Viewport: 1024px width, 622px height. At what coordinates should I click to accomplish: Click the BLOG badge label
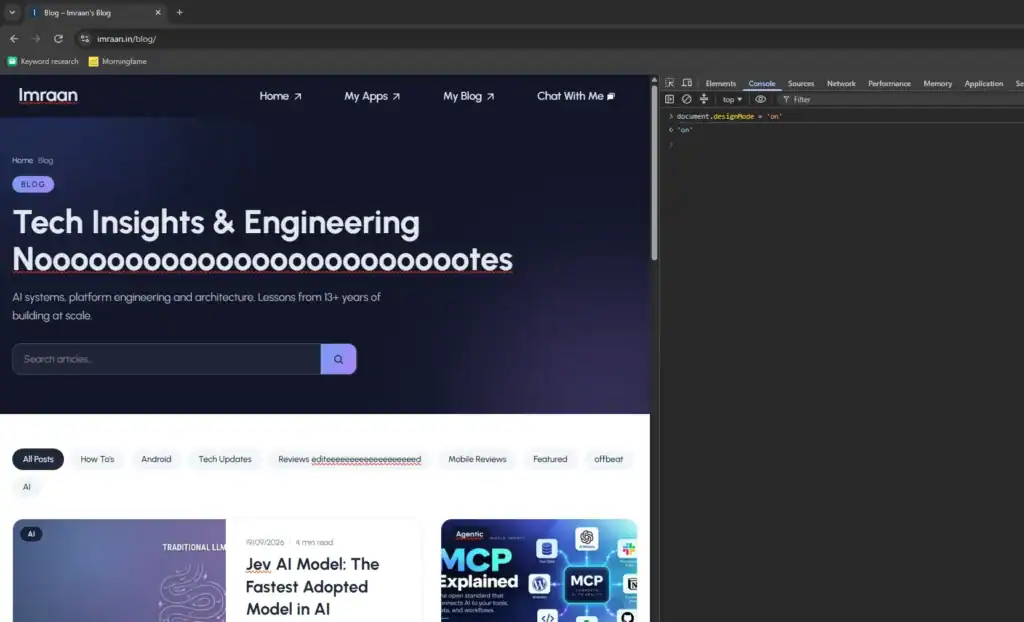(x=33, y=184)
